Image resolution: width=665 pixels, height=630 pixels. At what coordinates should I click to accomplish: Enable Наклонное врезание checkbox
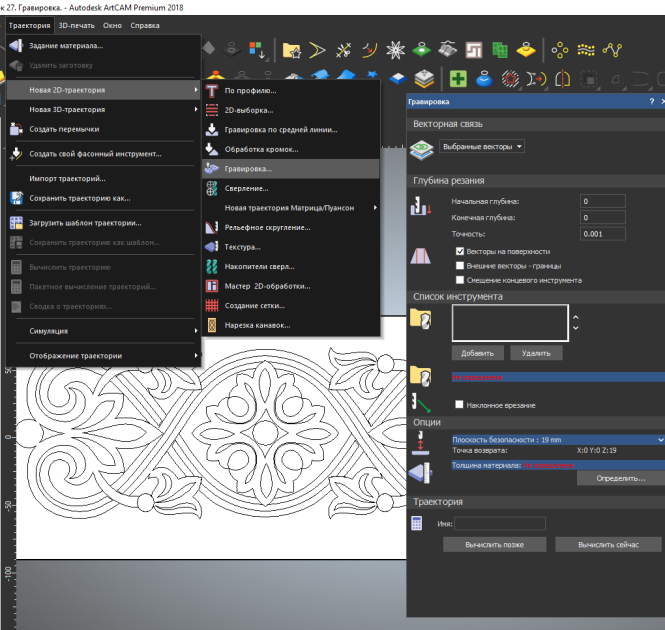[459, 404]
